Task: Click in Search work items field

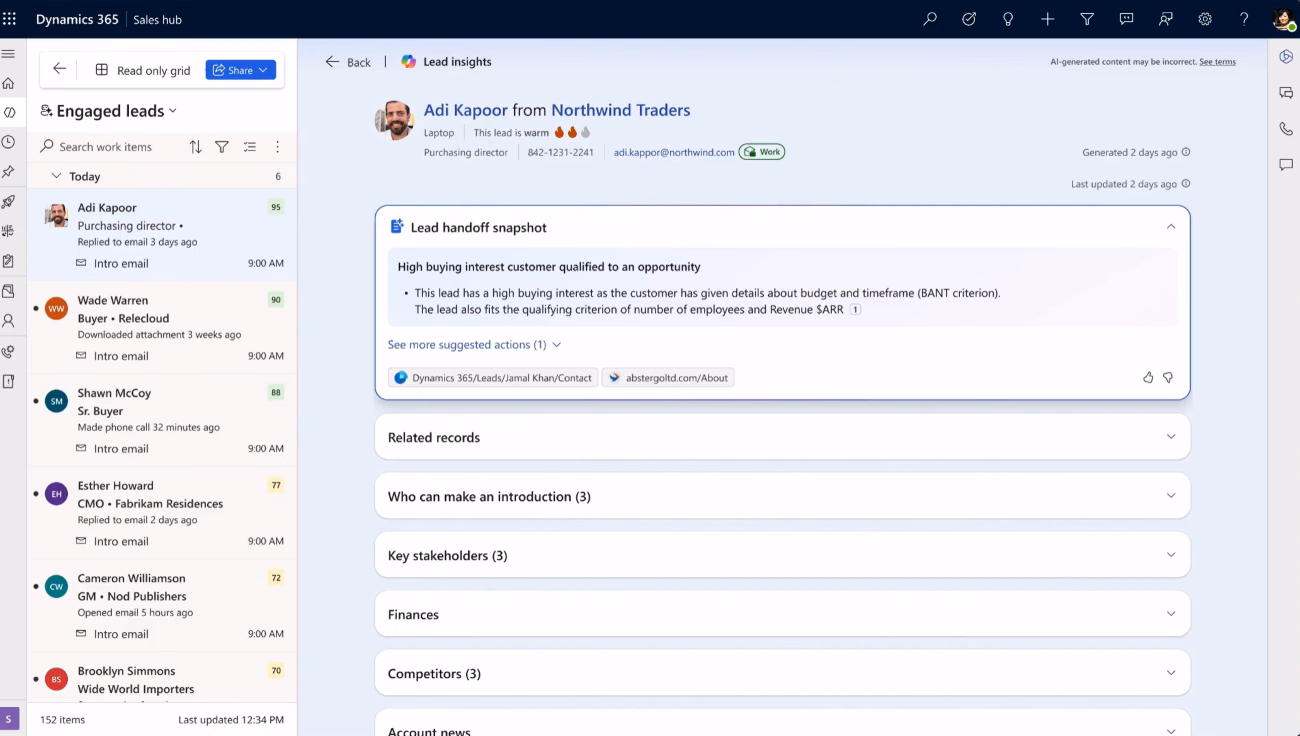Action: point(108,147)
